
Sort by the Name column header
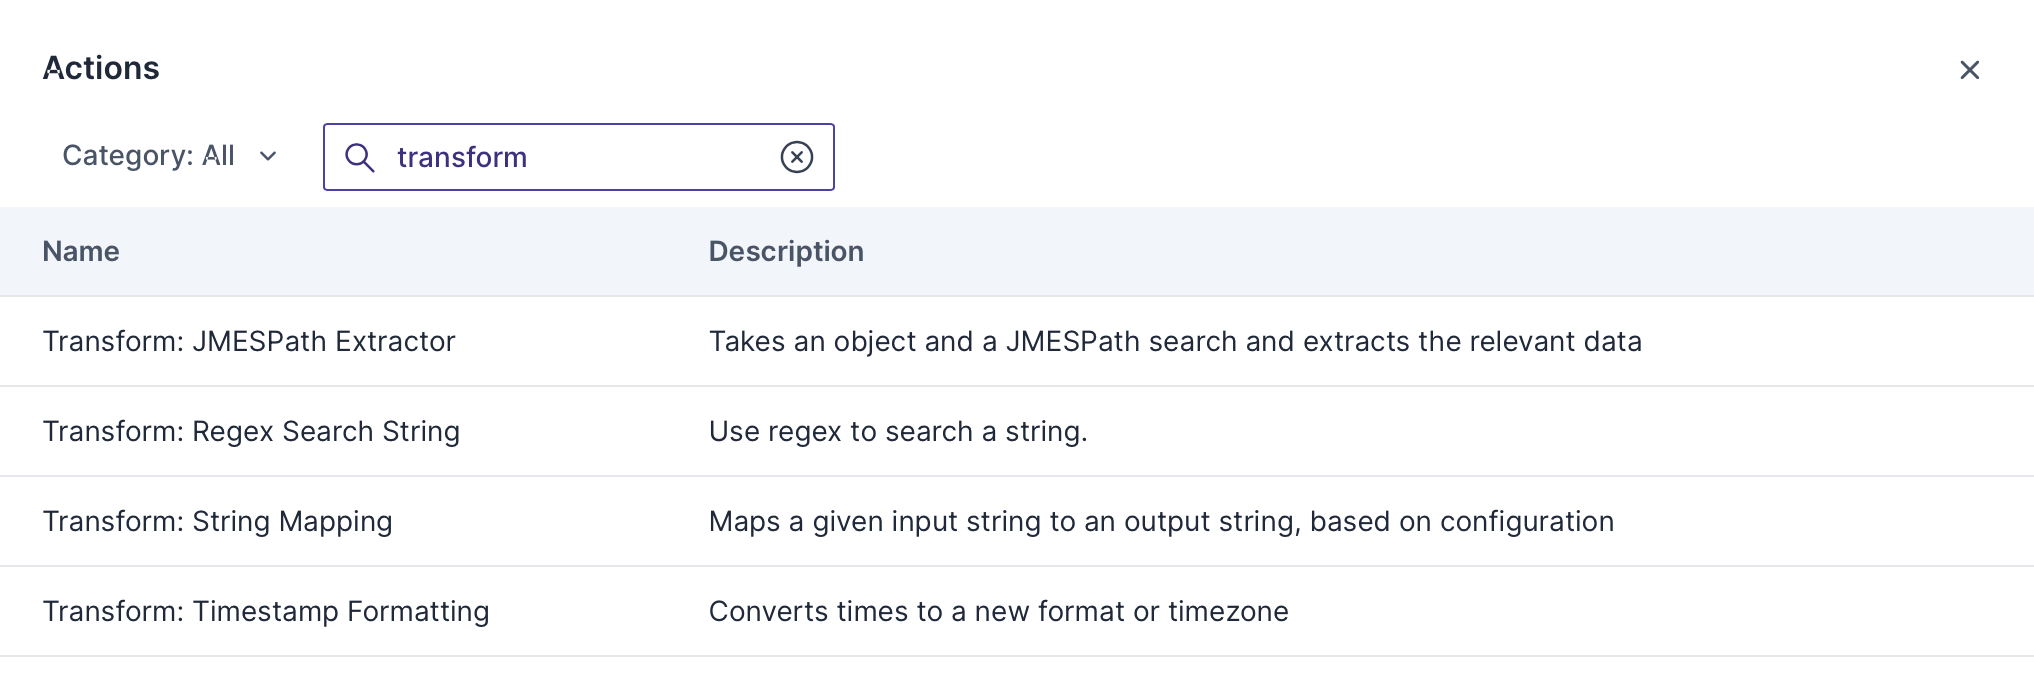coord(81,251)
